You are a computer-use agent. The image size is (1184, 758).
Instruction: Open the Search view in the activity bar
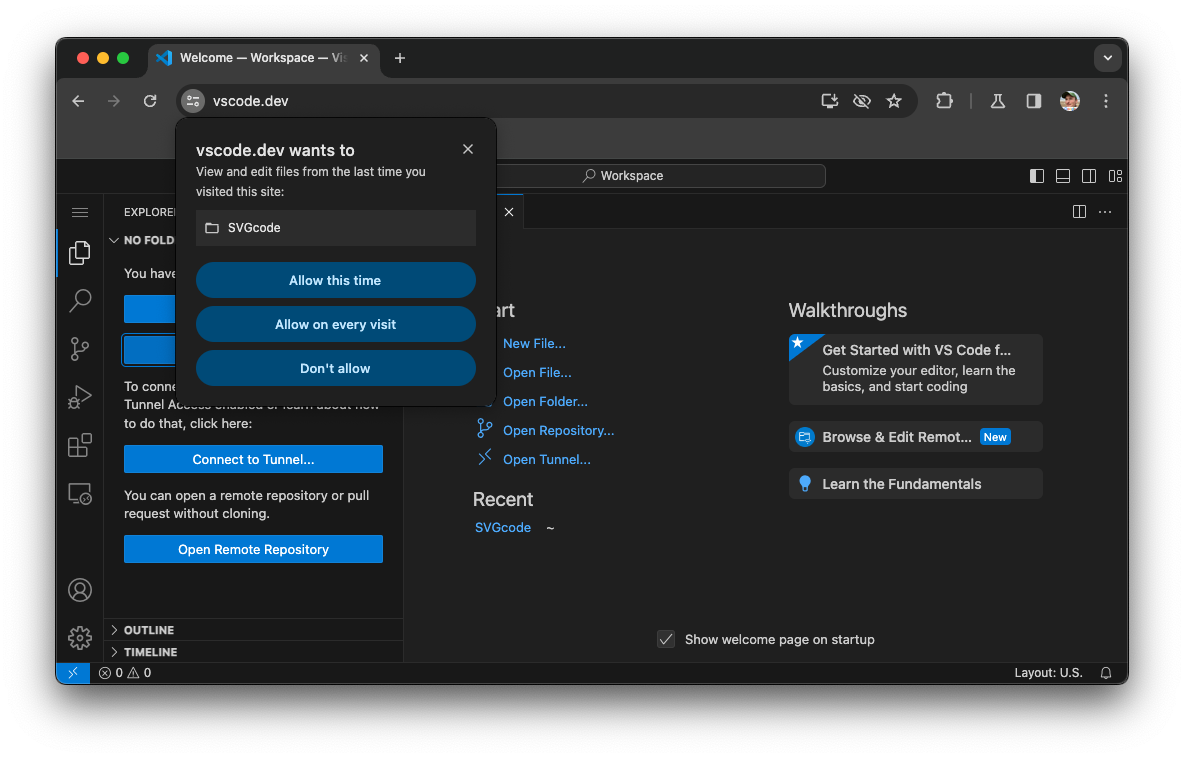point(80,301)
